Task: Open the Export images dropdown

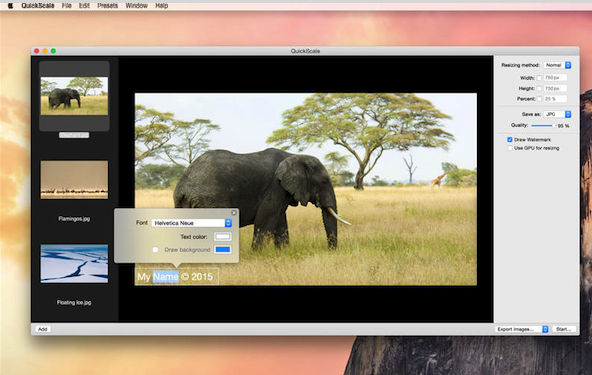Action: tap(522, 329)
